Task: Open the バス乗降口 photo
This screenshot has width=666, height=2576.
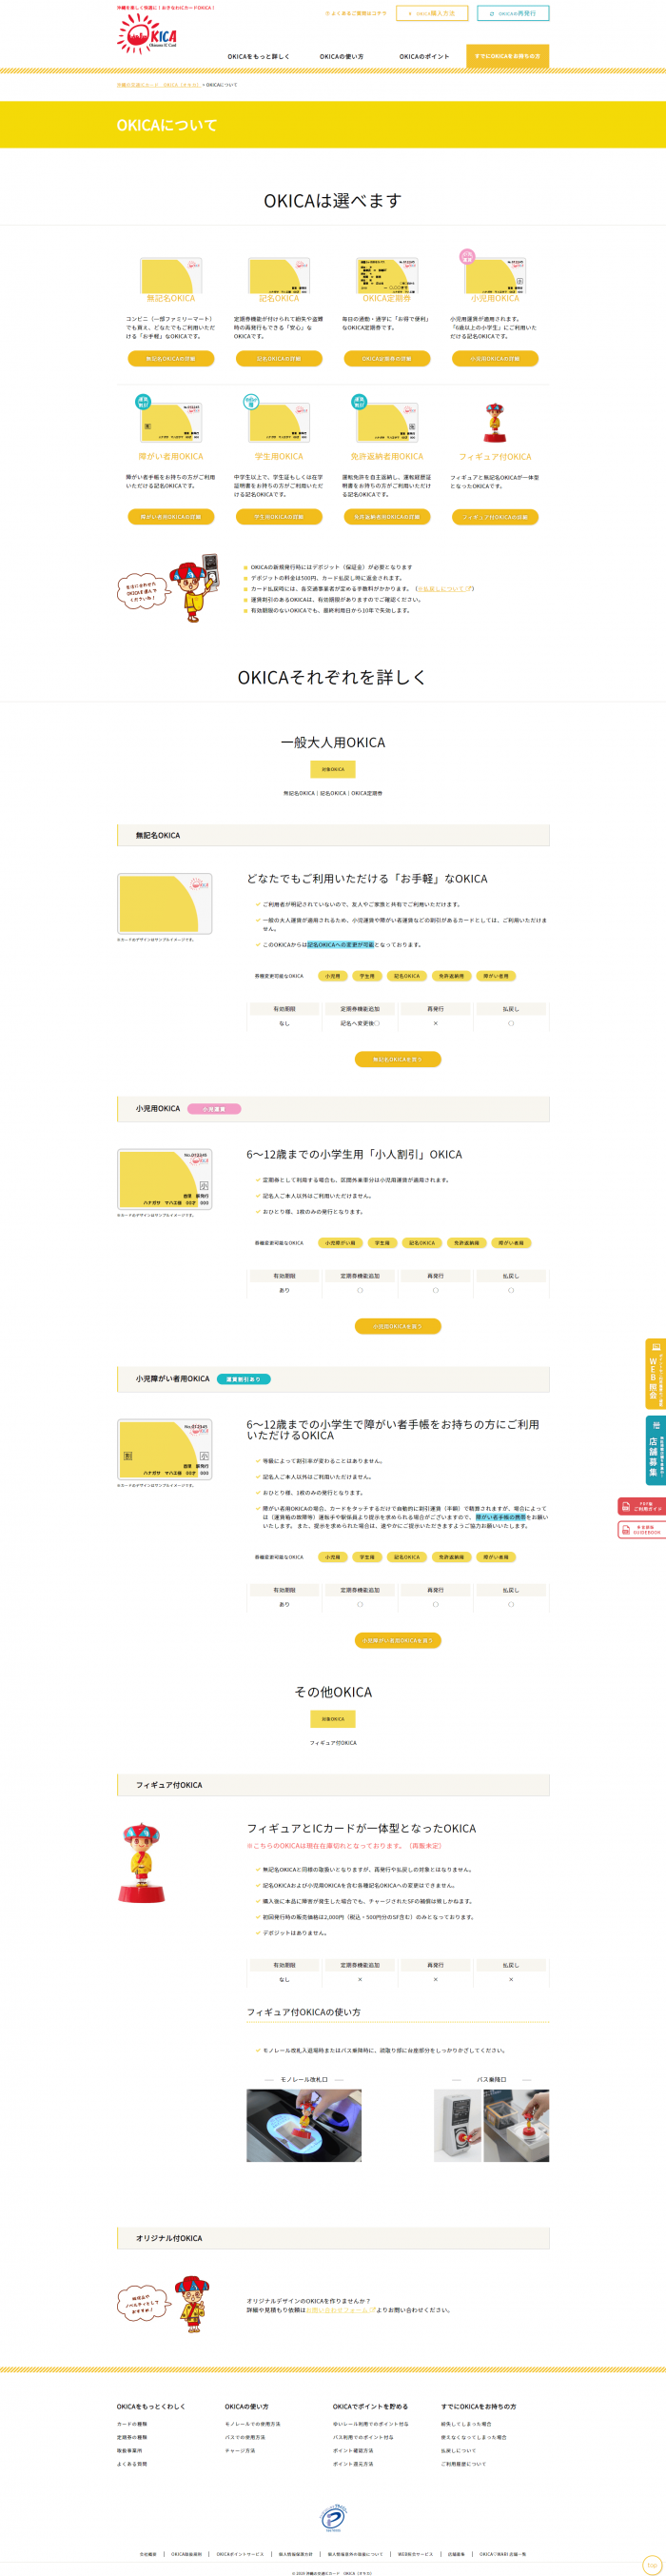Action: point(491,2126)
